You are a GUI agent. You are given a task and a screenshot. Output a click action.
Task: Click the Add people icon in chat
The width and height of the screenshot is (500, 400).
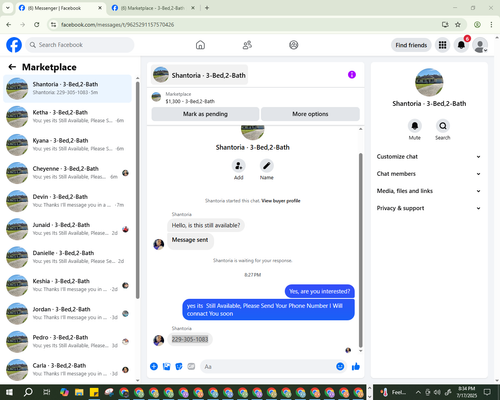[239, 166]
